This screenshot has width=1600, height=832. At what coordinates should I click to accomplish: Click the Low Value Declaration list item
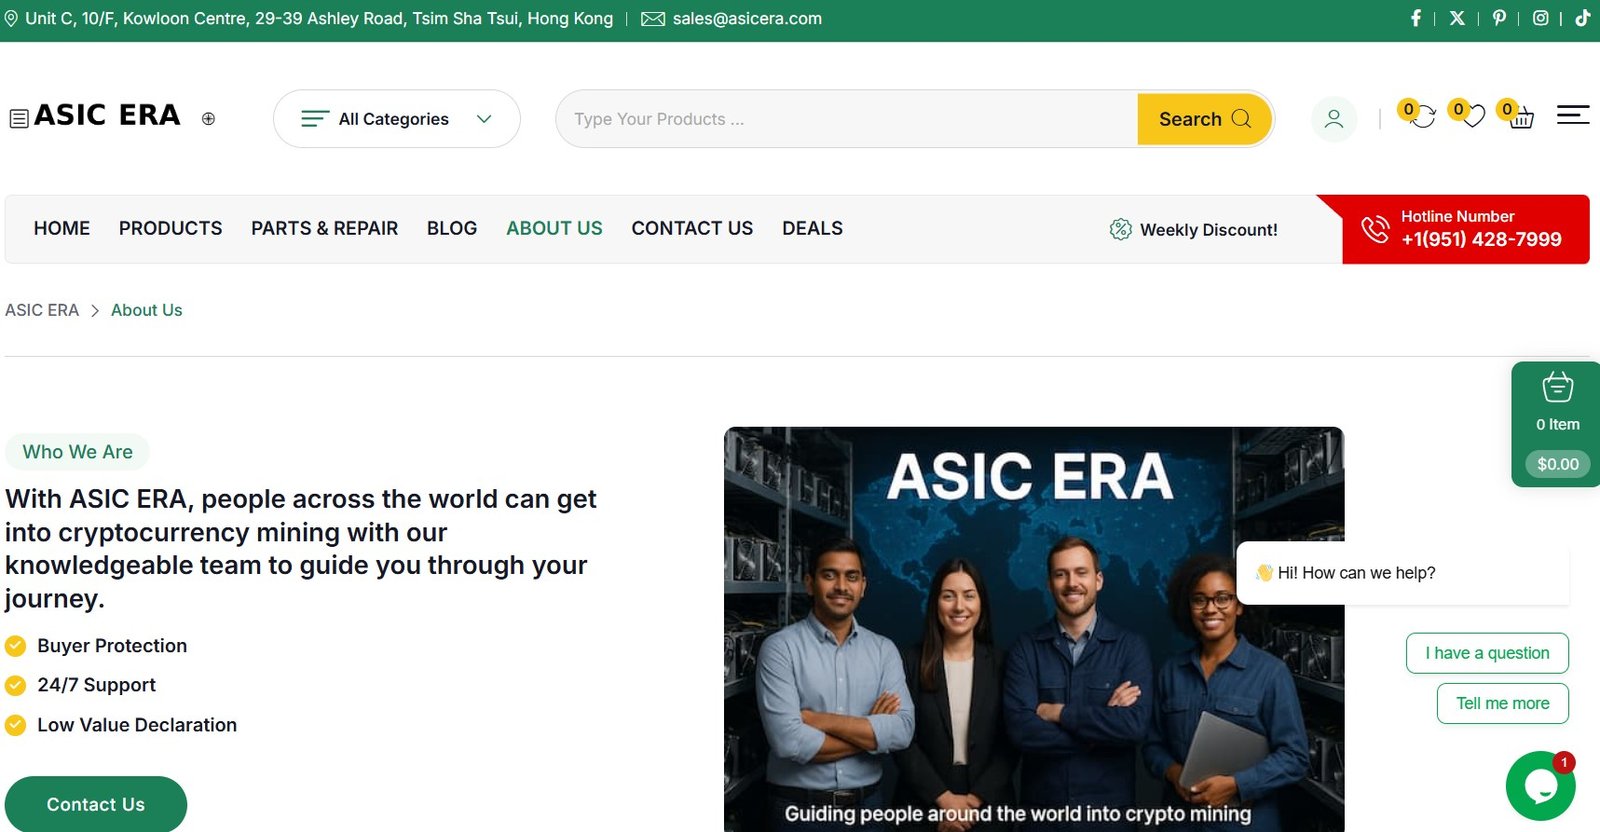pyautogui.click(x=137, y=725)
